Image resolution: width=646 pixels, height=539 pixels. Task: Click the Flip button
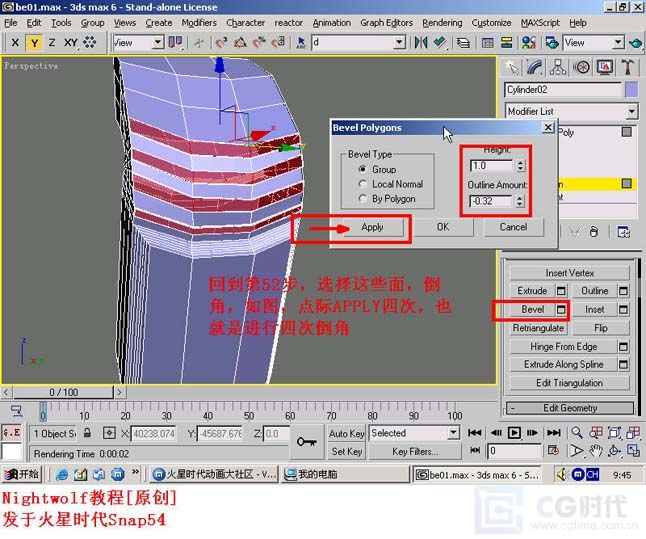(601, 328)
